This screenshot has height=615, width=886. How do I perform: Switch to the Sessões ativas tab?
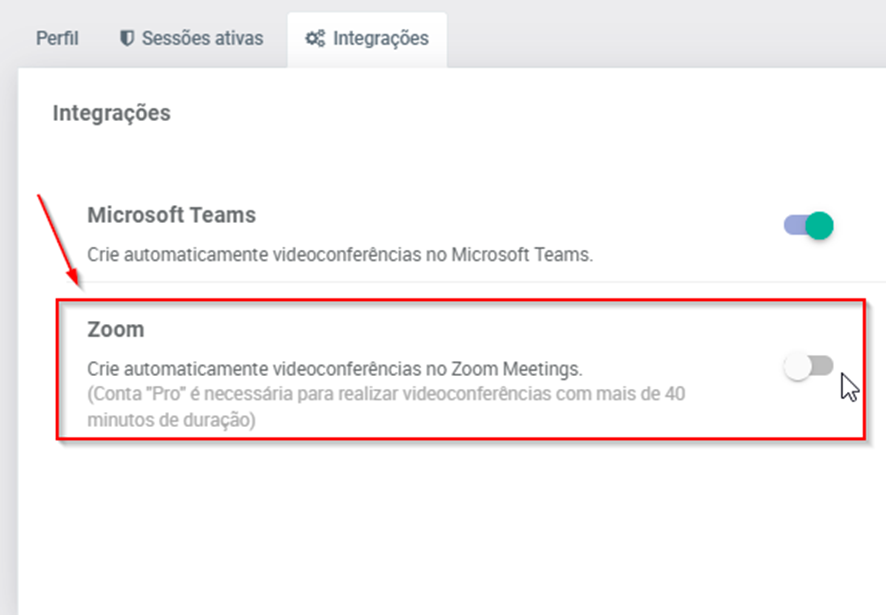click(202, 39)
